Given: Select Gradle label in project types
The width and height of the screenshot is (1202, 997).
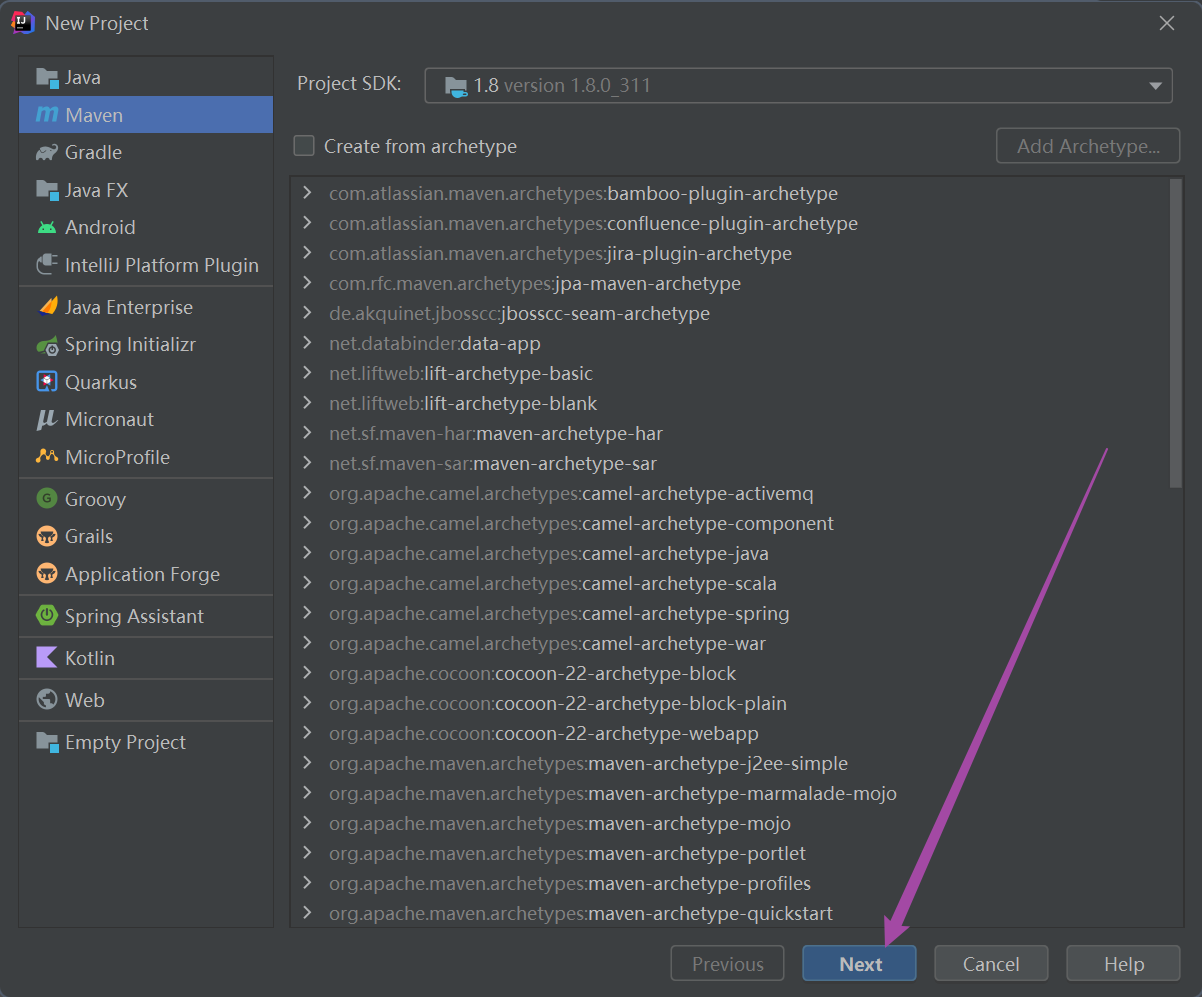Looking at the screenshot, I should (93, 152).
